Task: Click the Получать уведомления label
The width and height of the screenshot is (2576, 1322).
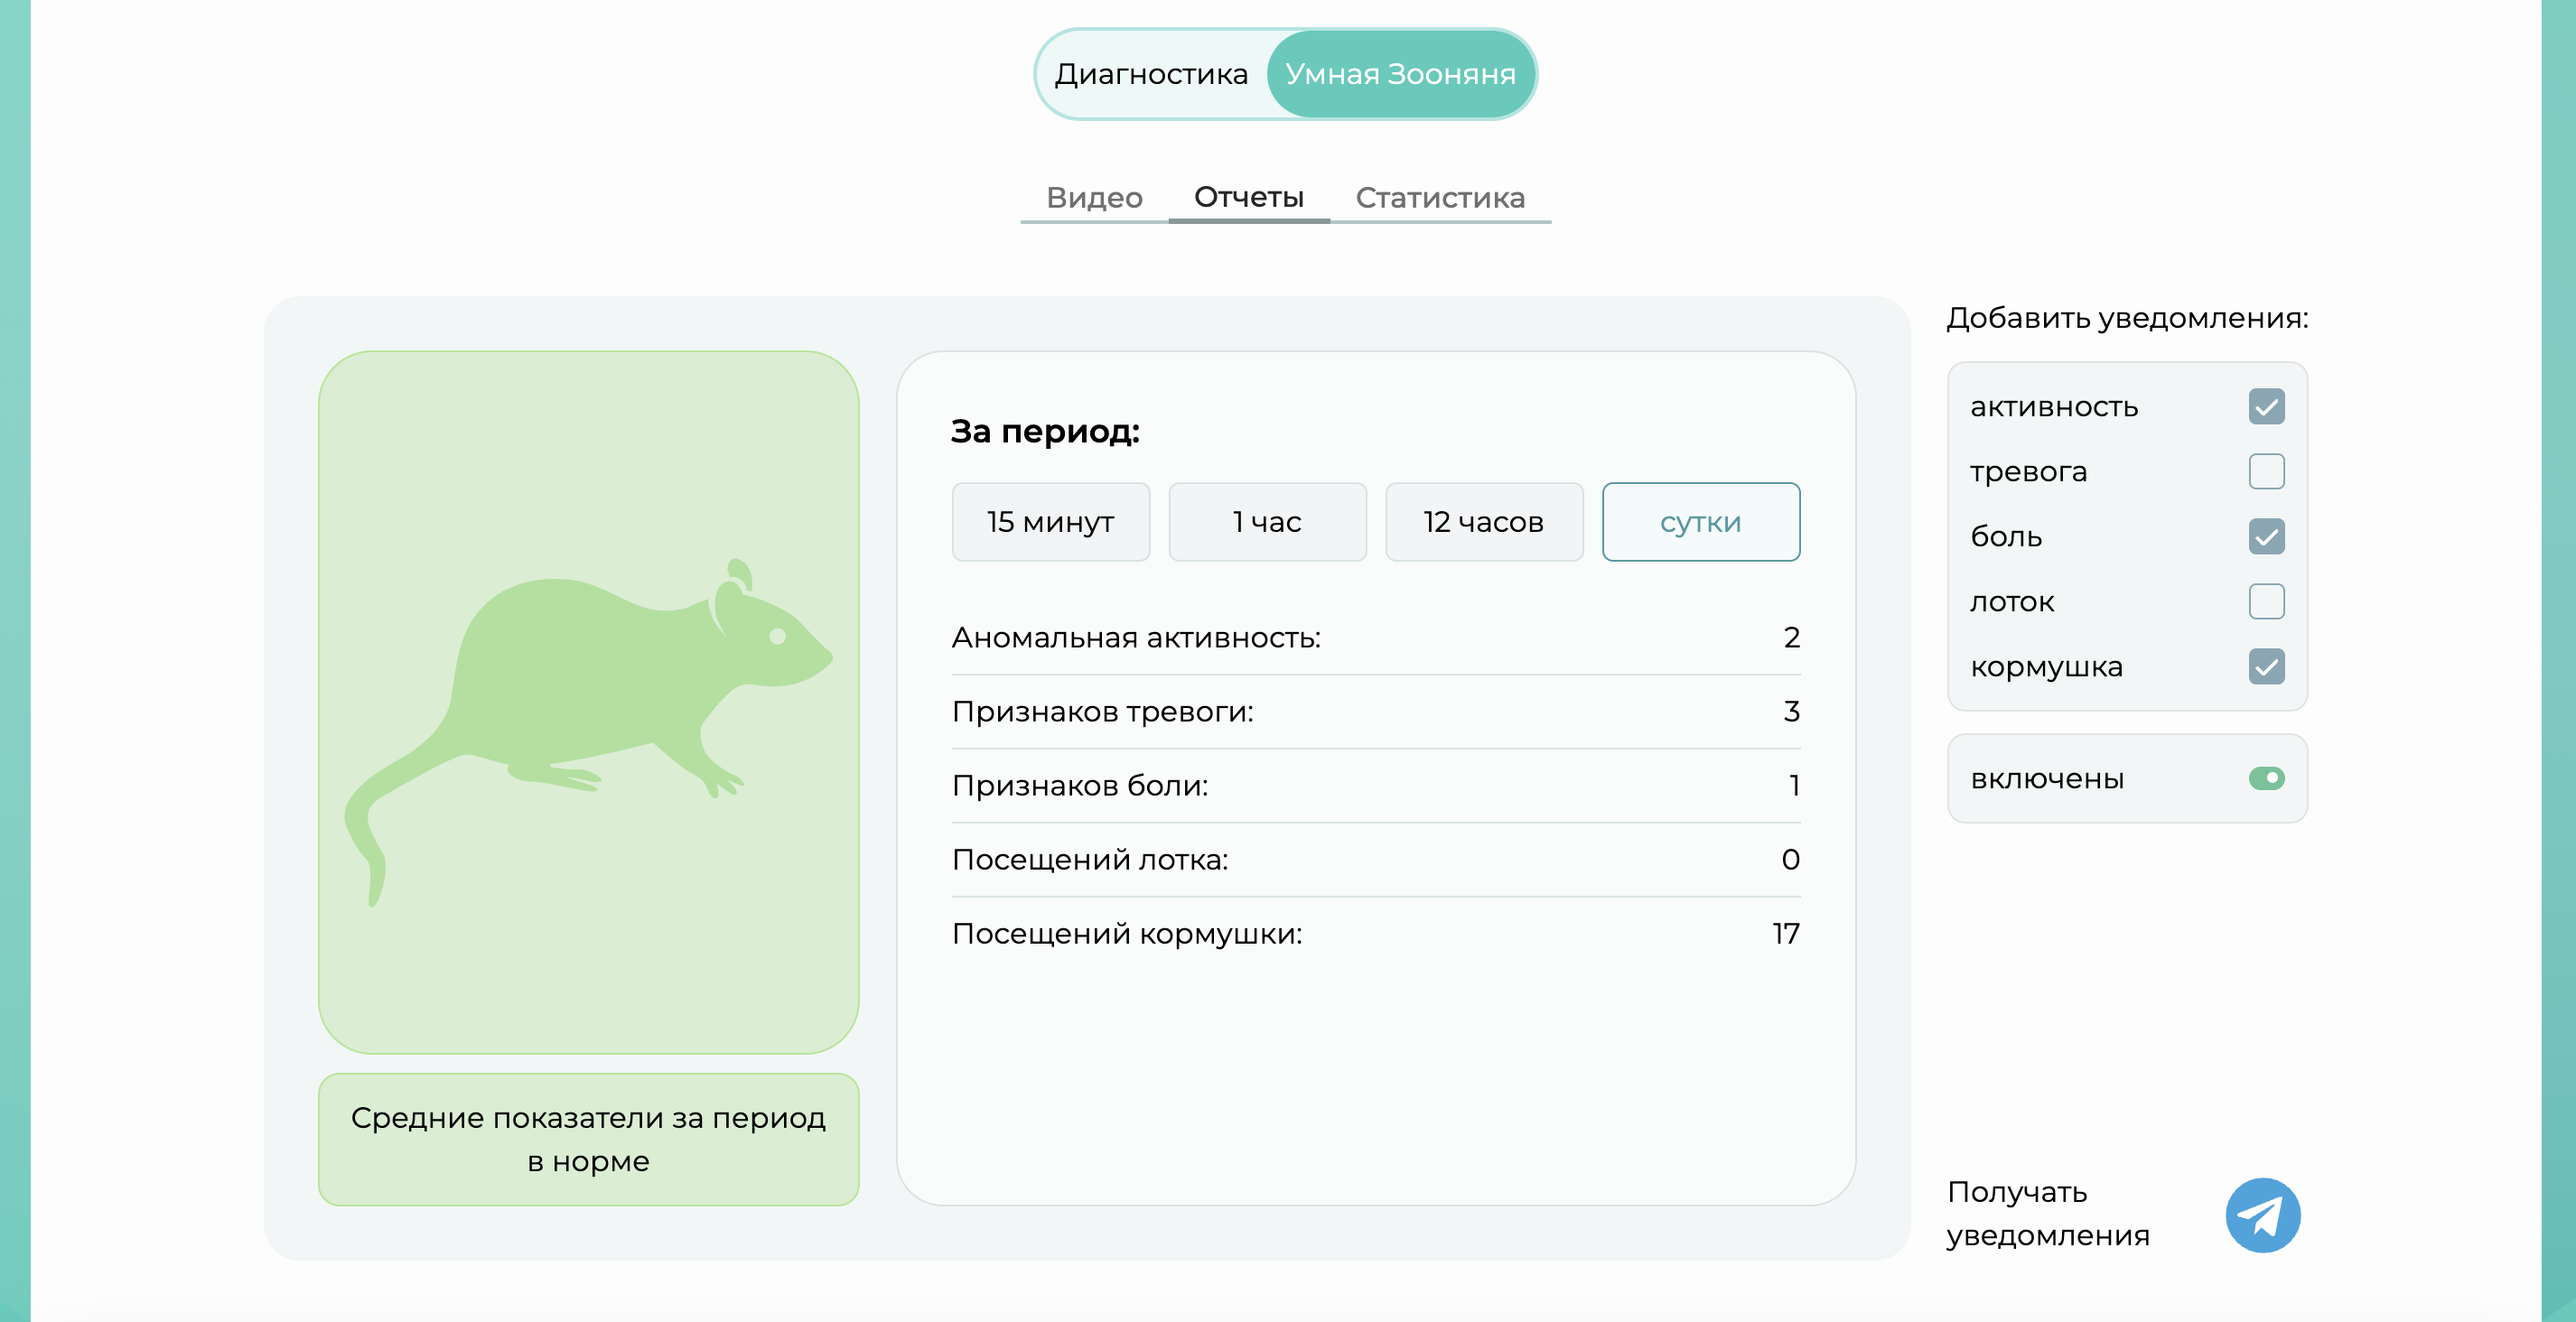Action: pos(2047,1213)
